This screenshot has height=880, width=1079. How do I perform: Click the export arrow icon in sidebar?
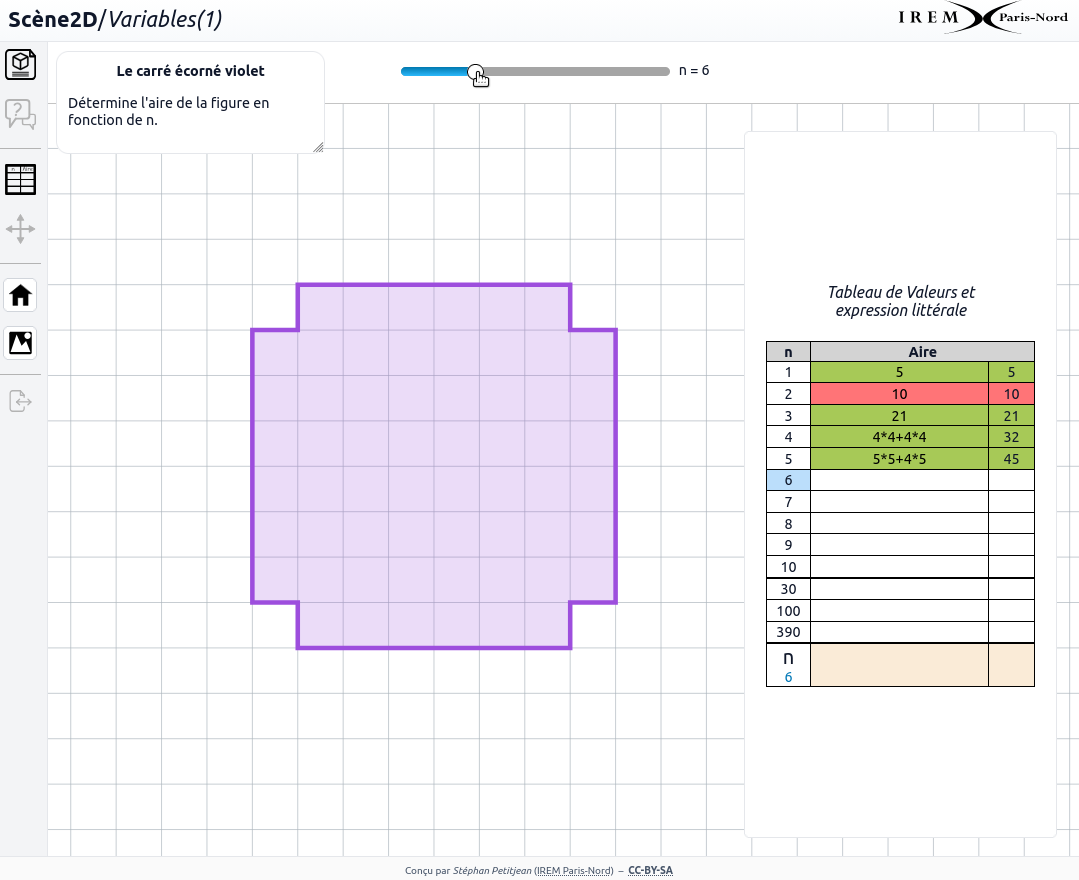coord(21,401)
